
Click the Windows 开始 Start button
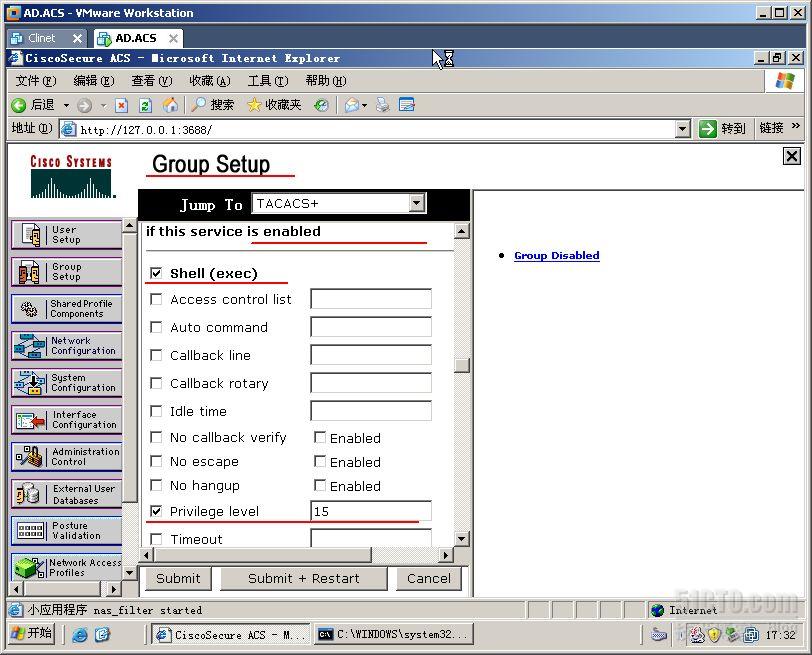(x=32, y=633)
